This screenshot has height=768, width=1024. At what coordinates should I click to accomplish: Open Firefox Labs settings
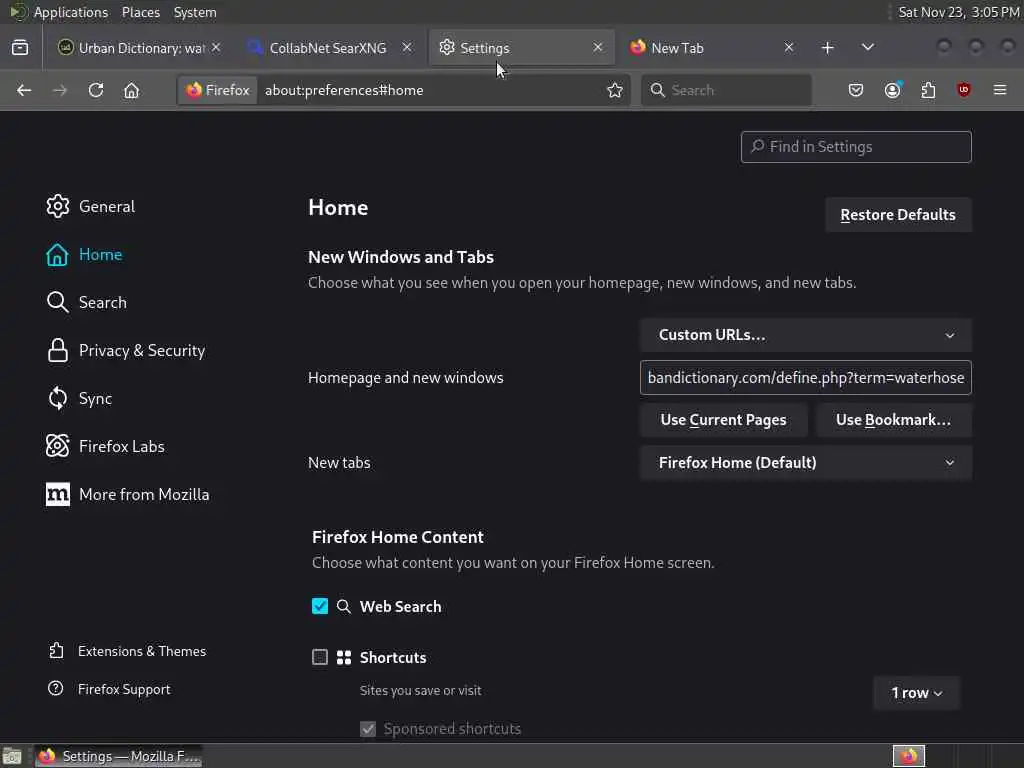tap(105, 447)
